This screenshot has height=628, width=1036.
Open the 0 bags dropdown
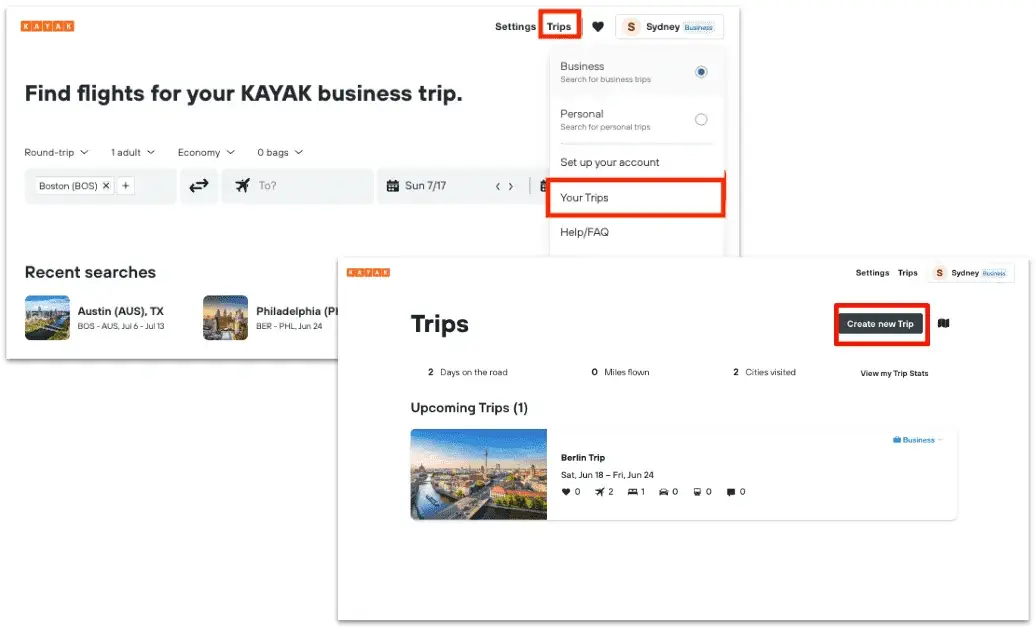(280, 153)
